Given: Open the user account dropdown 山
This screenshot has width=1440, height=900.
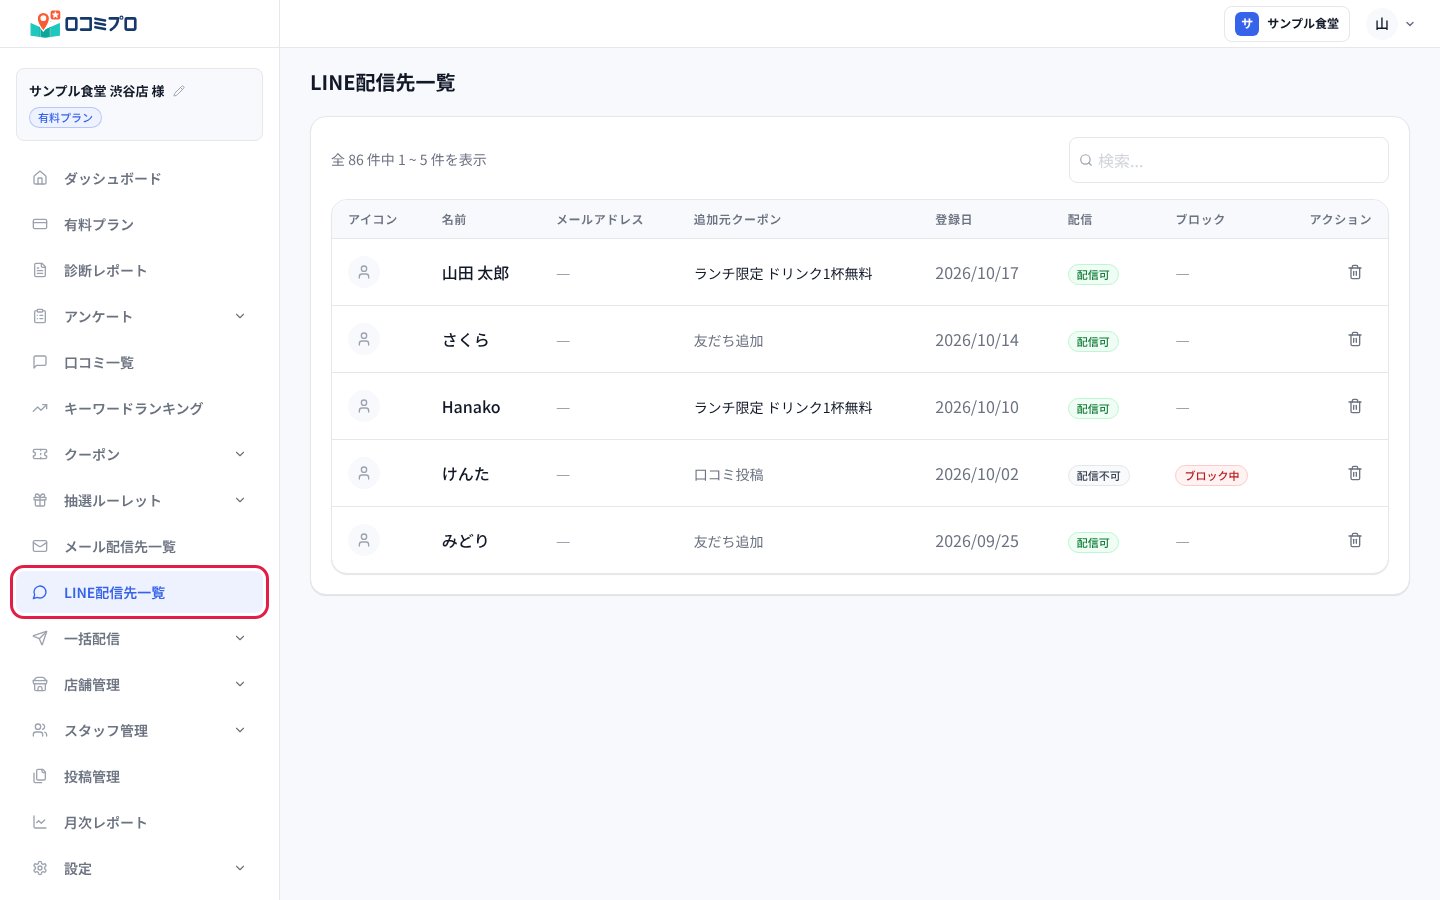Looking at the screenshot, I should pos(1393,24).
